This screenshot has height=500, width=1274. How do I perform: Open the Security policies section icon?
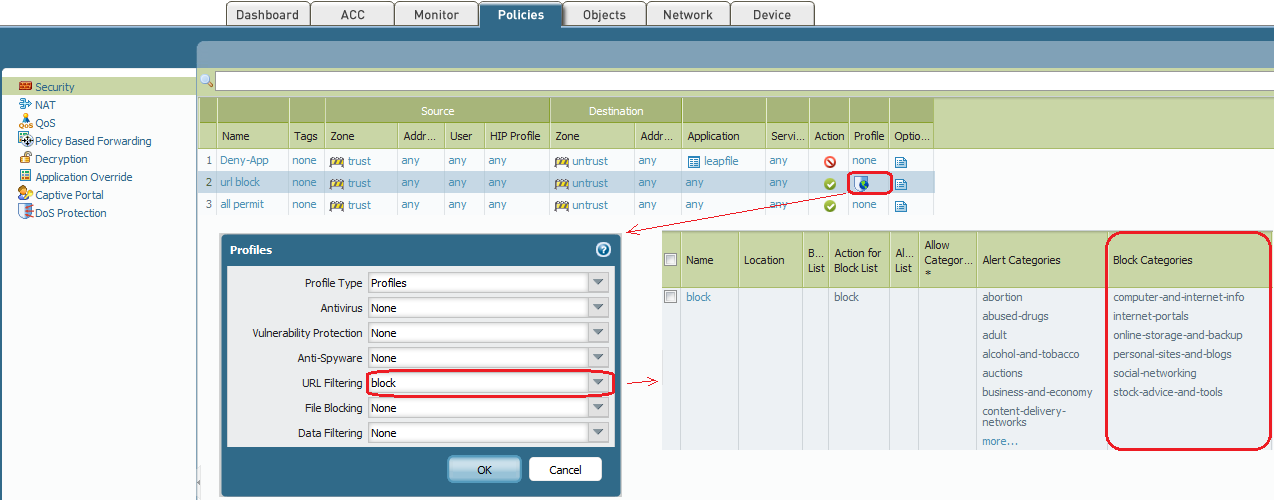click(26, 87)
